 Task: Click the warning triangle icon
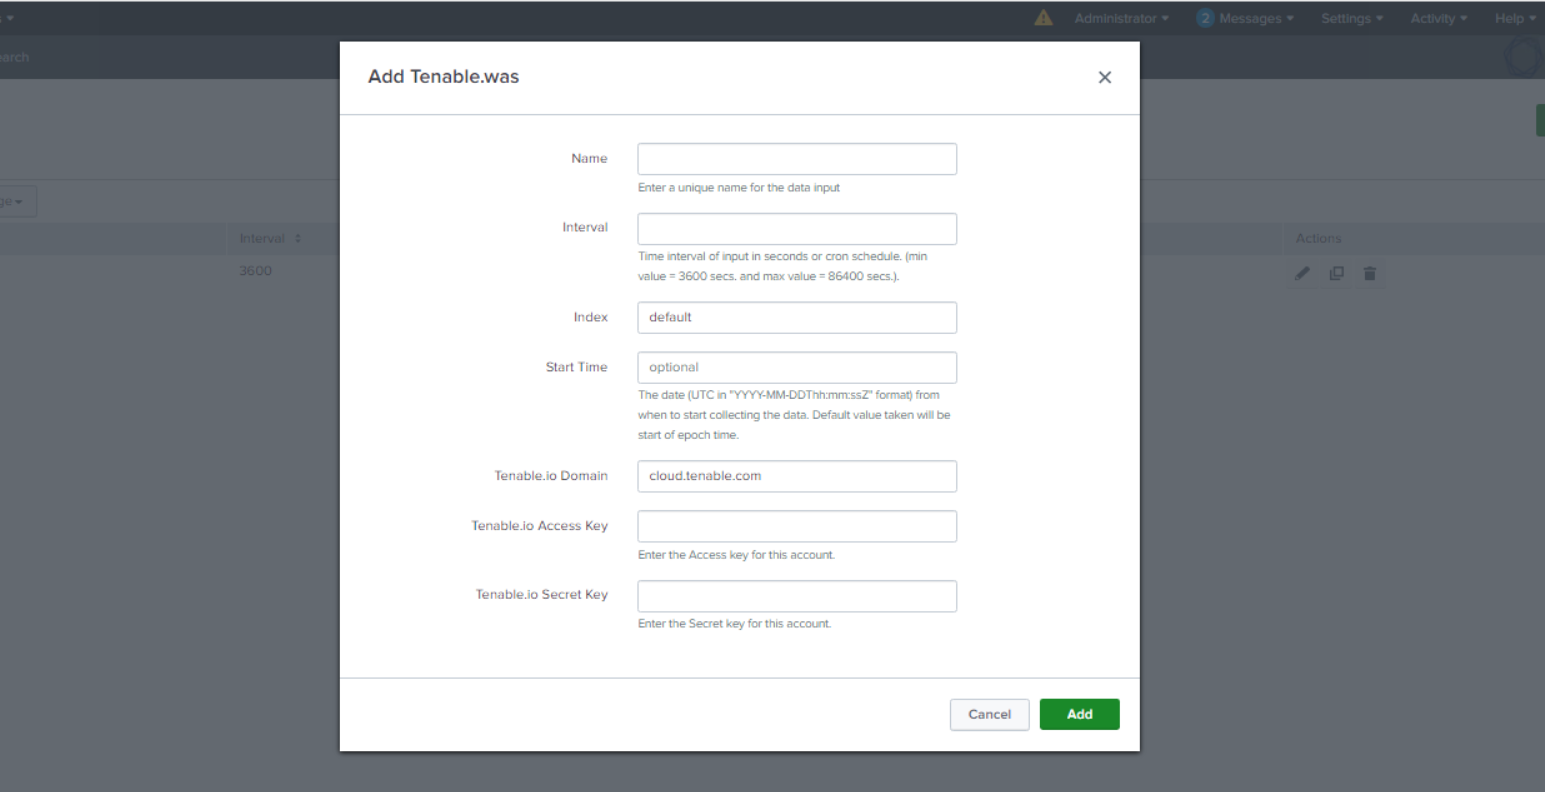(x=1043, y=18)
